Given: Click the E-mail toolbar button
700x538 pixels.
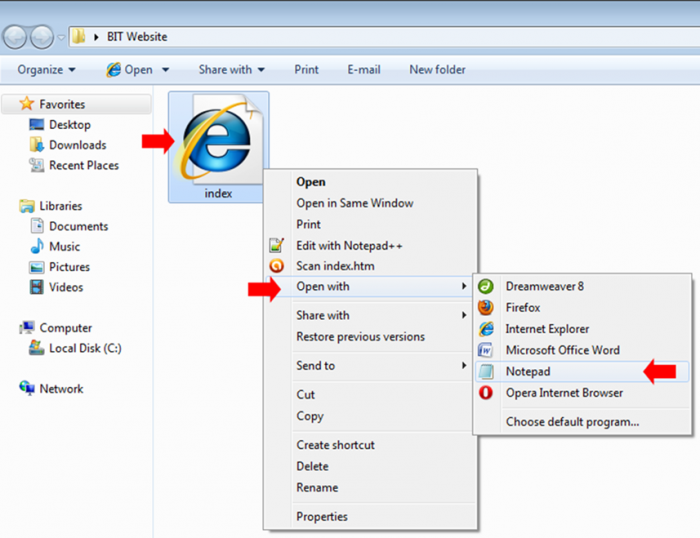Looking at the screenshot, I should pyautogui.click(x=364, y=70).
